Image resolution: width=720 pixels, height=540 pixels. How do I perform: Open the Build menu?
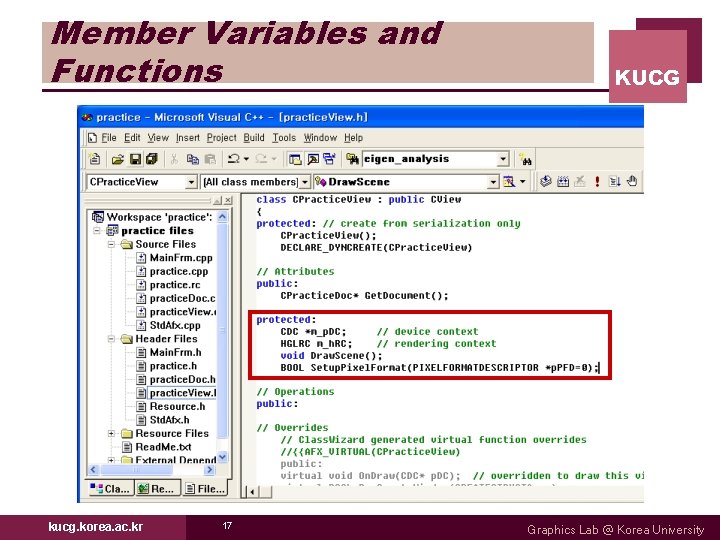(254, 138)
